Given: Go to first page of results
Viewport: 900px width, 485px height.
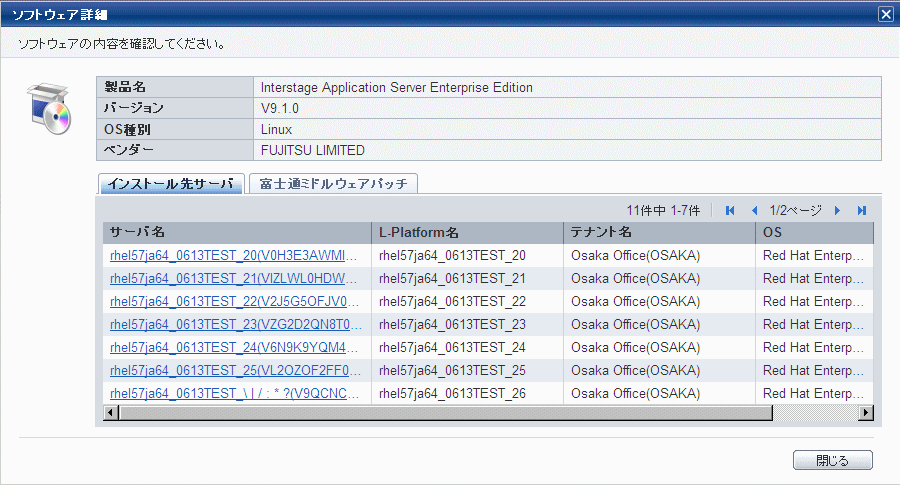Looking at the screenshot, I should (730, 211).
